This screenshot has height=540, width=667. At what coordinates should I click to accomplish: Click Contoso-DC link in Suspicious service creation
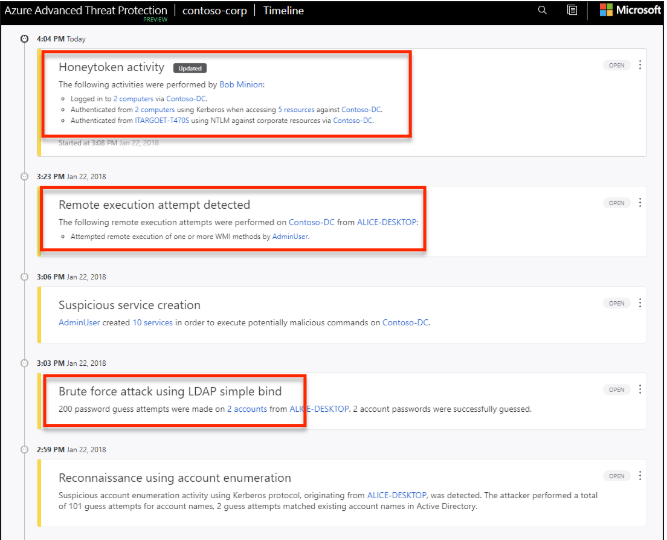[405, 323]
